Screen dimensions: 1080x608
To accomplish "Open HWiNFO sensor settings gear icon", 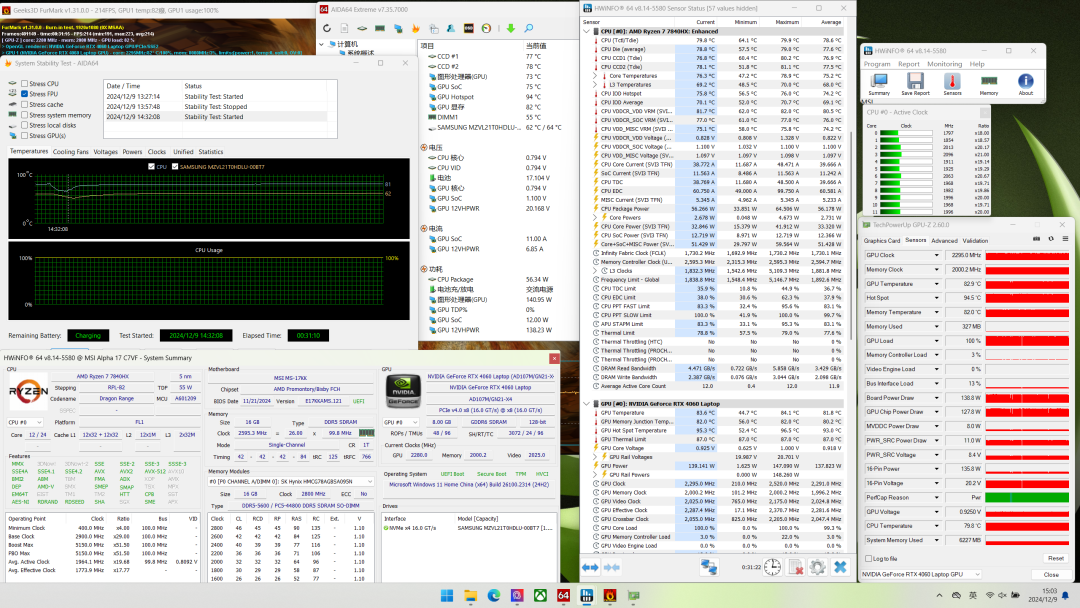I will (x=818, y=567).
